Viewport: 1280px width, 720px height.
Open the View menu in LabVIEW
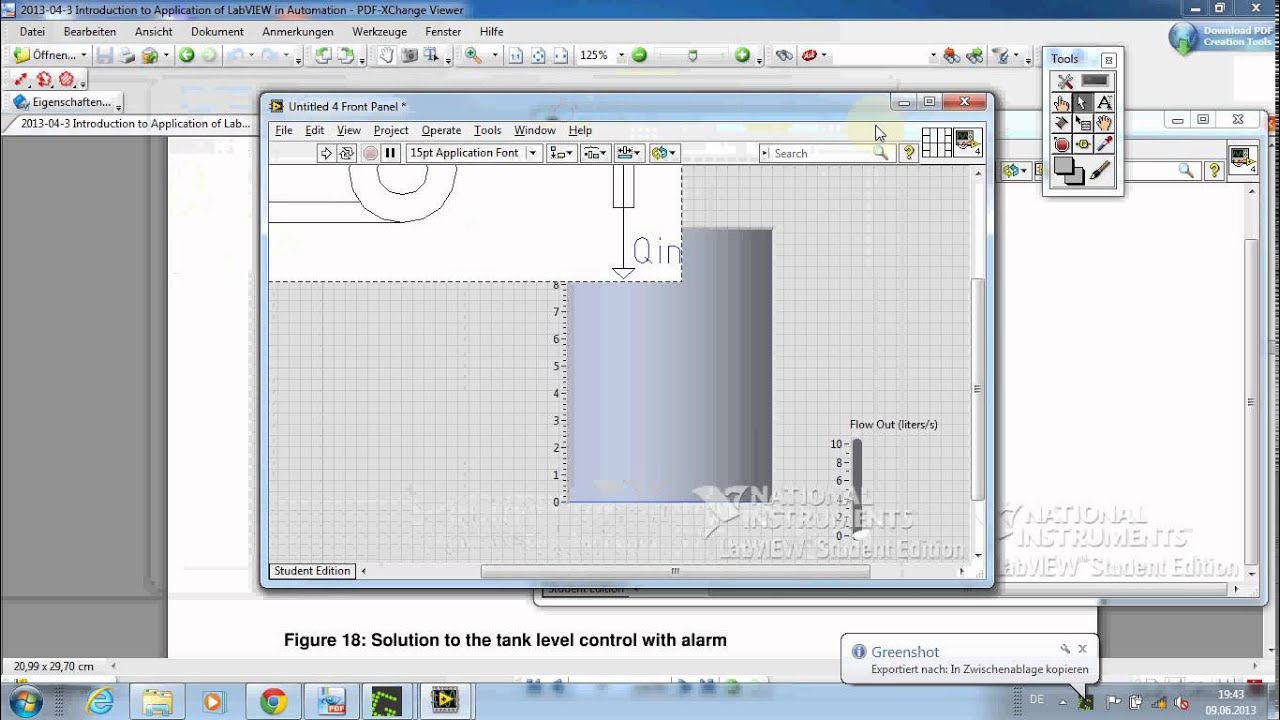348,130
